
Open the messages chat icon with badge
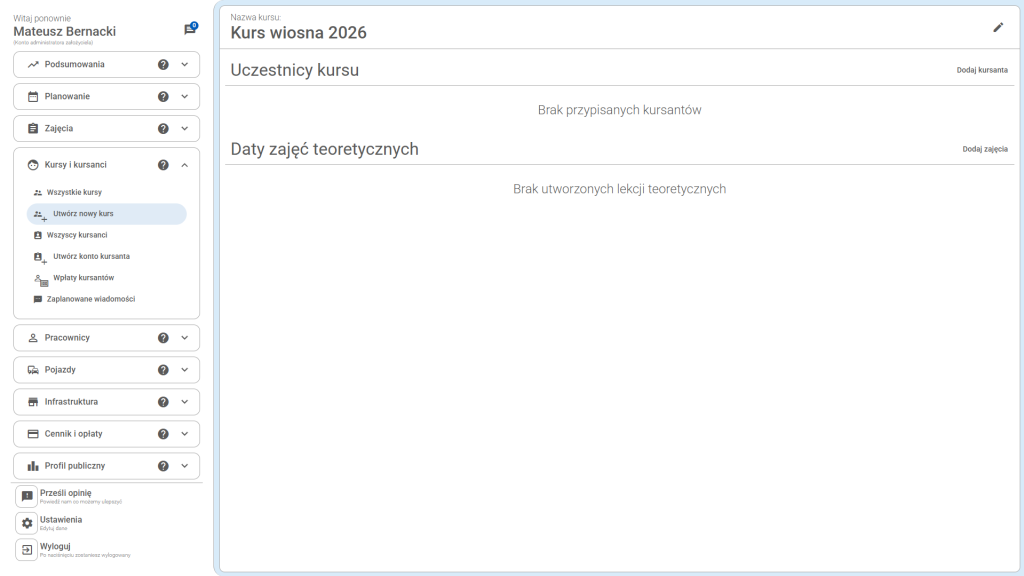(x=189, y=30)
